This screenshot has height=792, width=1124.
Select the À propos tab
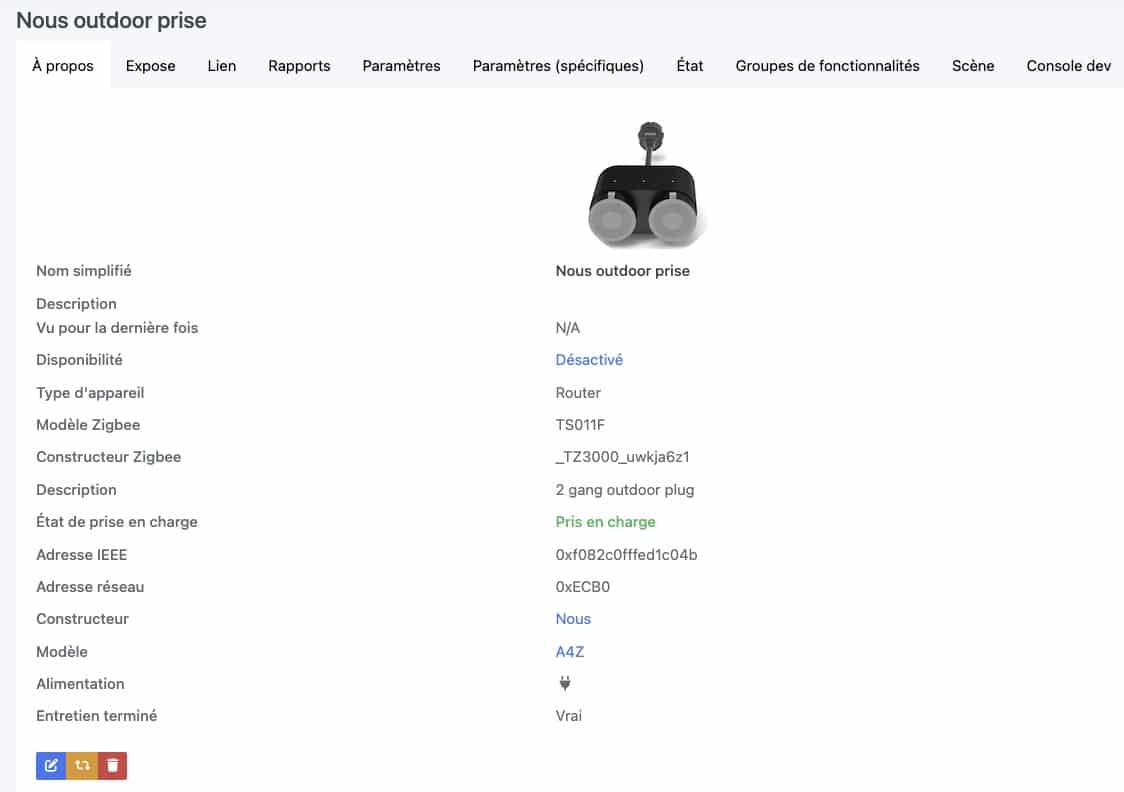[x=63, y=66]
